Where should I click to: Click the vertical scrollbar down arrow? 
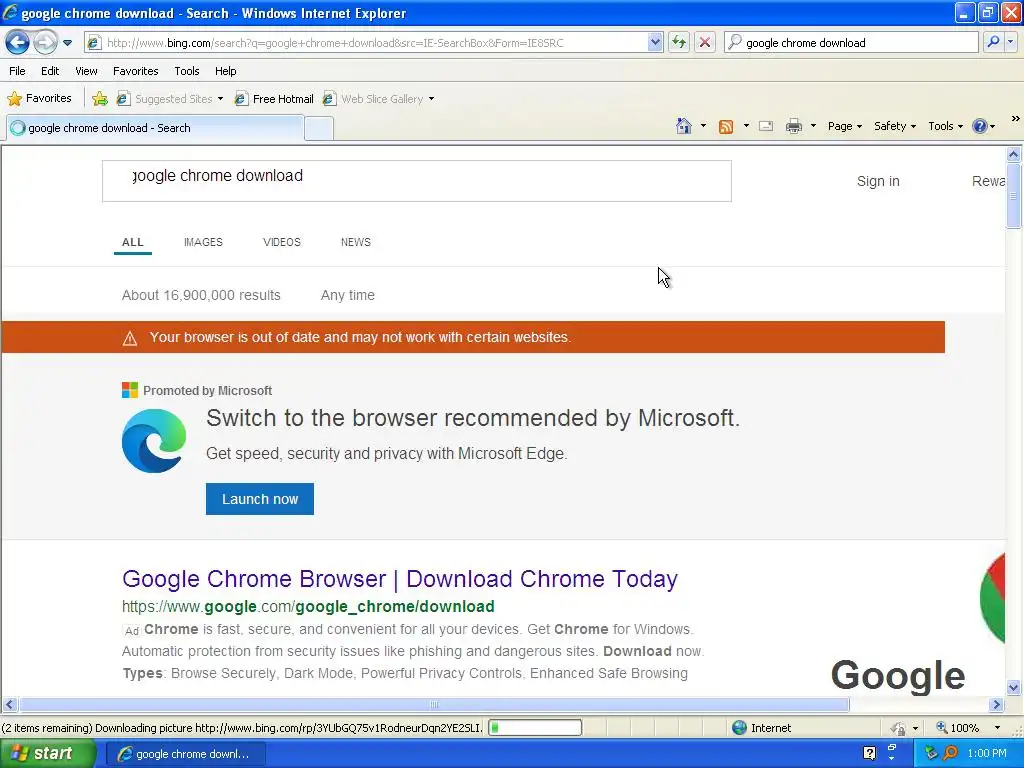pyautogui.click(x=1014, y=687)
